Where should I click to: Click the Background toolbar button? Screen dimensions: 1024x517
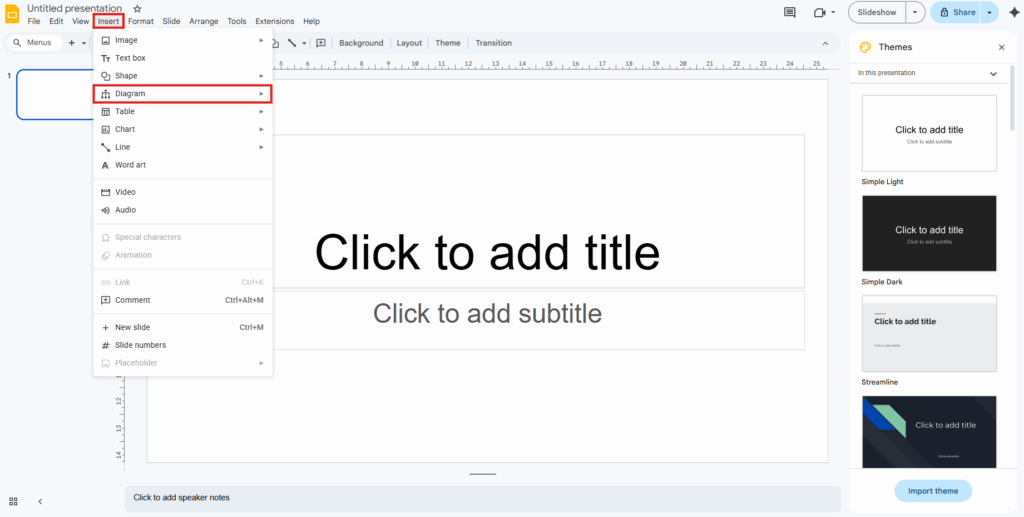point(361,43)
